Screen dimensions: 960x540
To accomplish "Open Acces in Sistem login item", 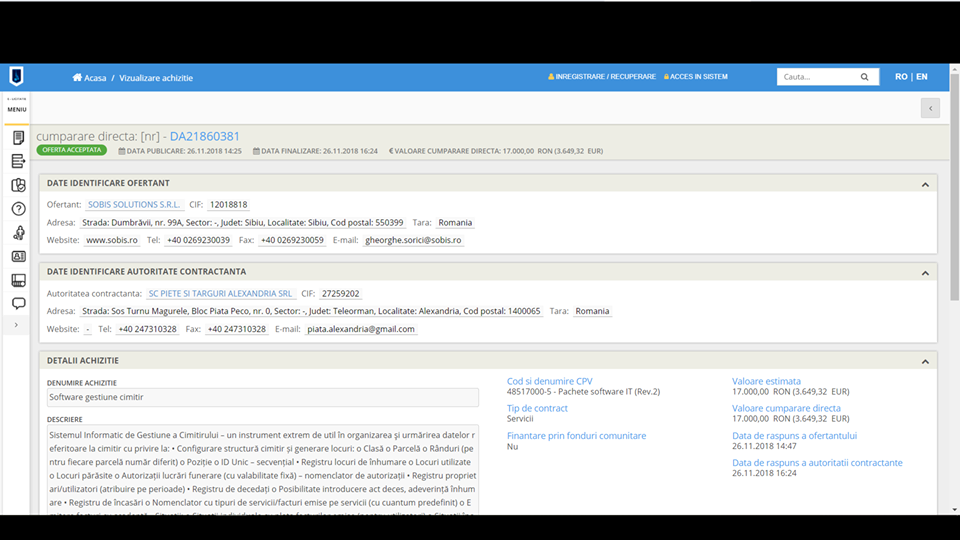I will coord(696,77).
